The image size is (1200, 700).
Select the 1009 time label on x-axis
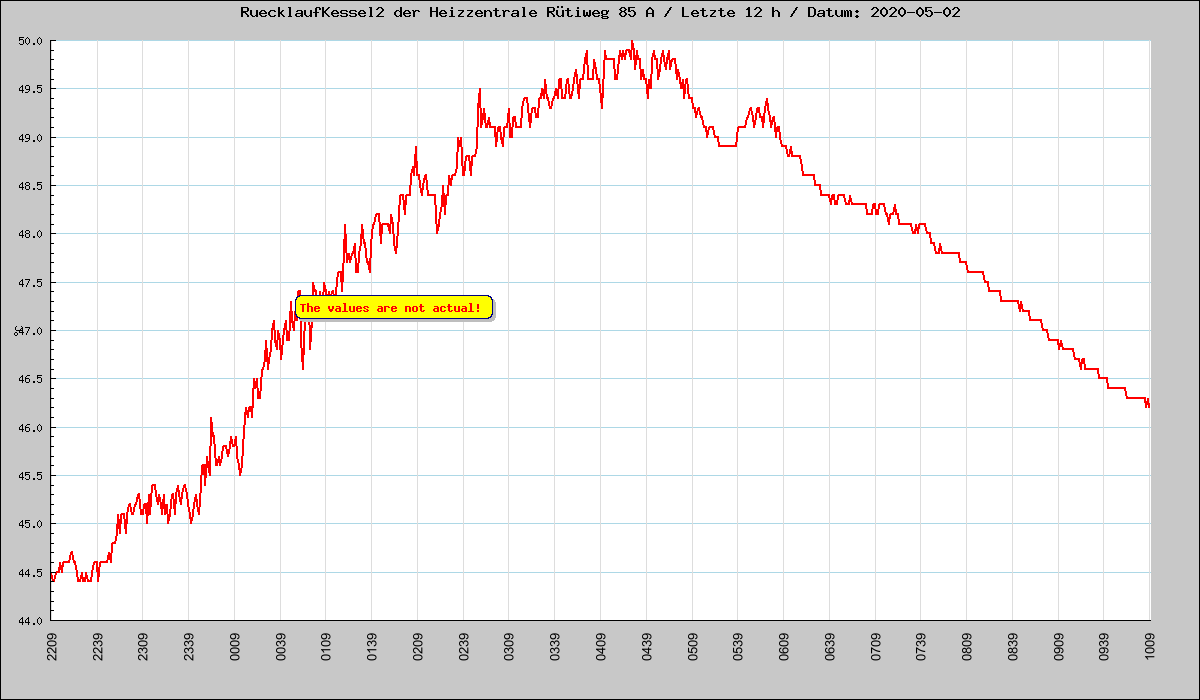1149,645
